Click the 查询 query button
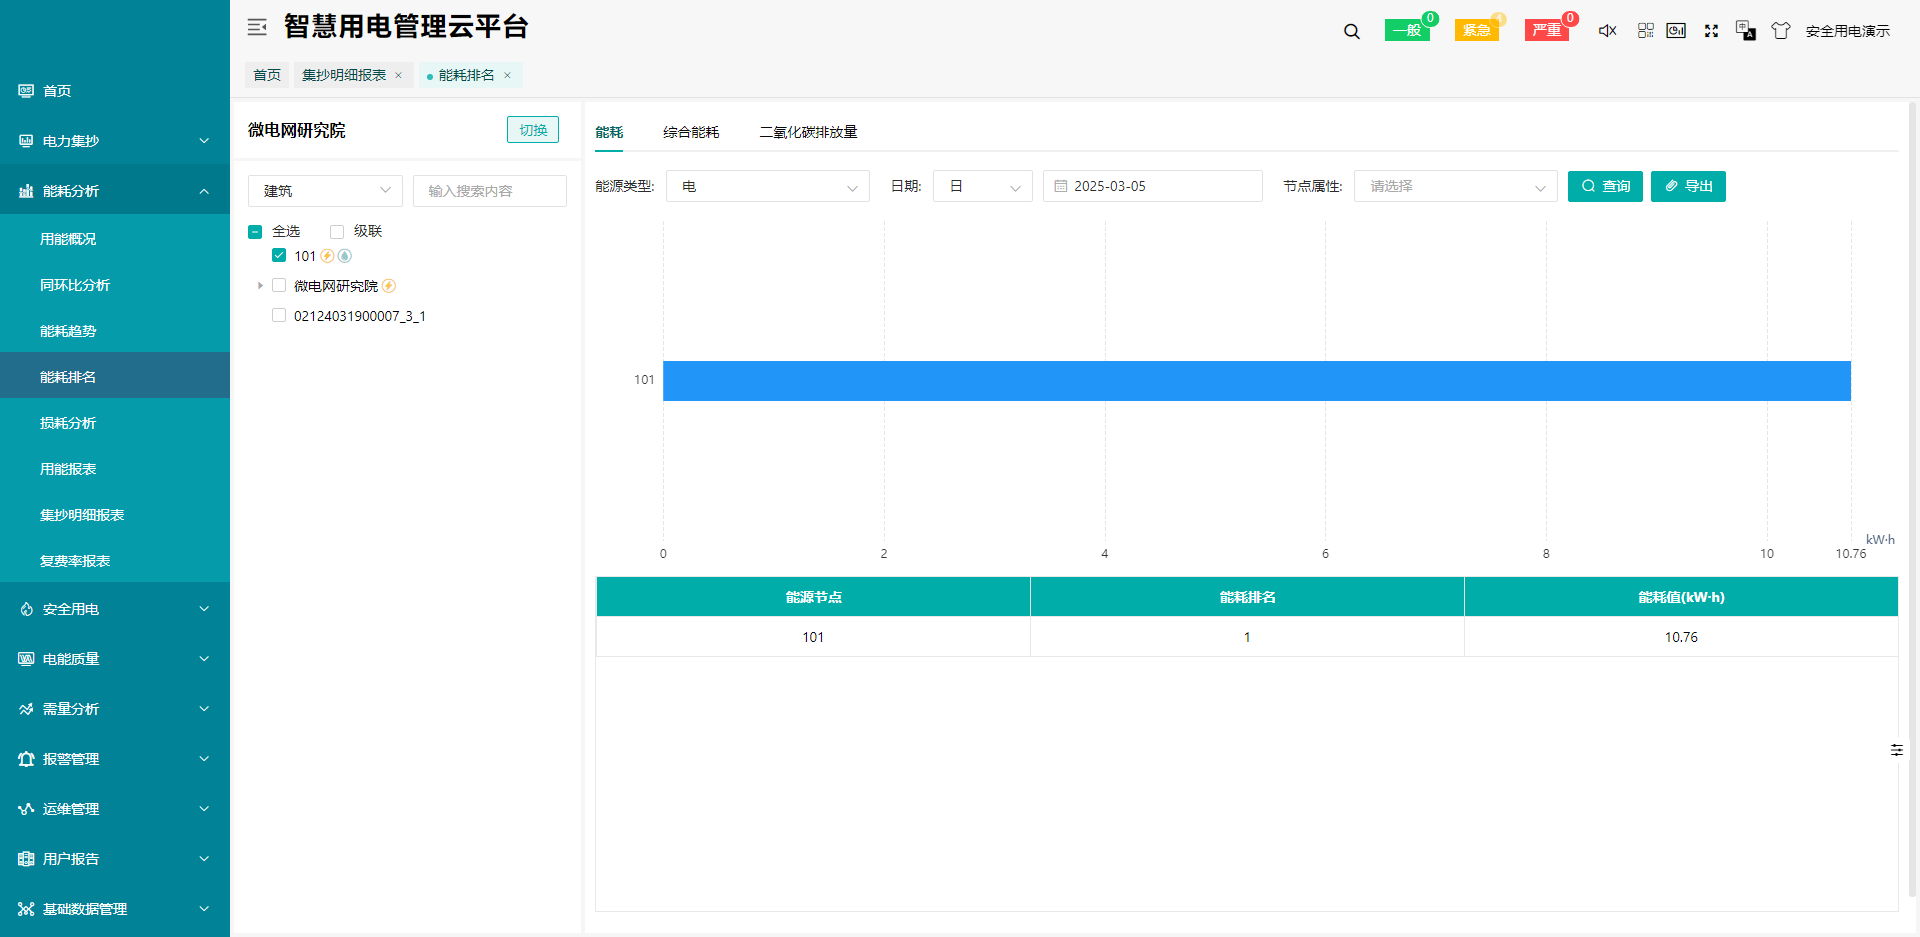 (1605, 187)
